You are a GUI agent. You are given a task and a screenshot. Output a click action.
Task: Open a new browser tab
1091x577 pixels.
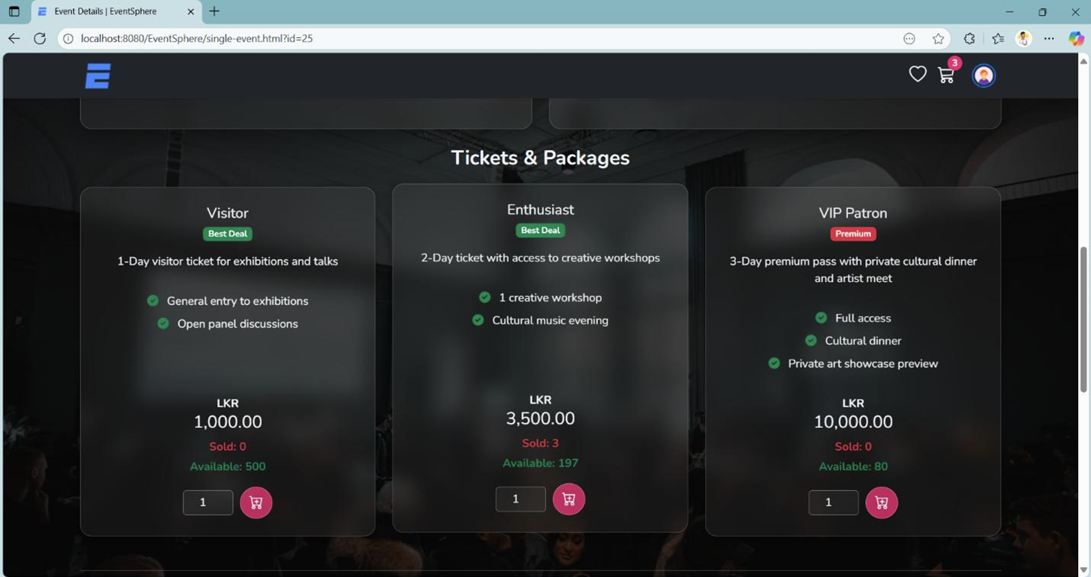[214, 12]
